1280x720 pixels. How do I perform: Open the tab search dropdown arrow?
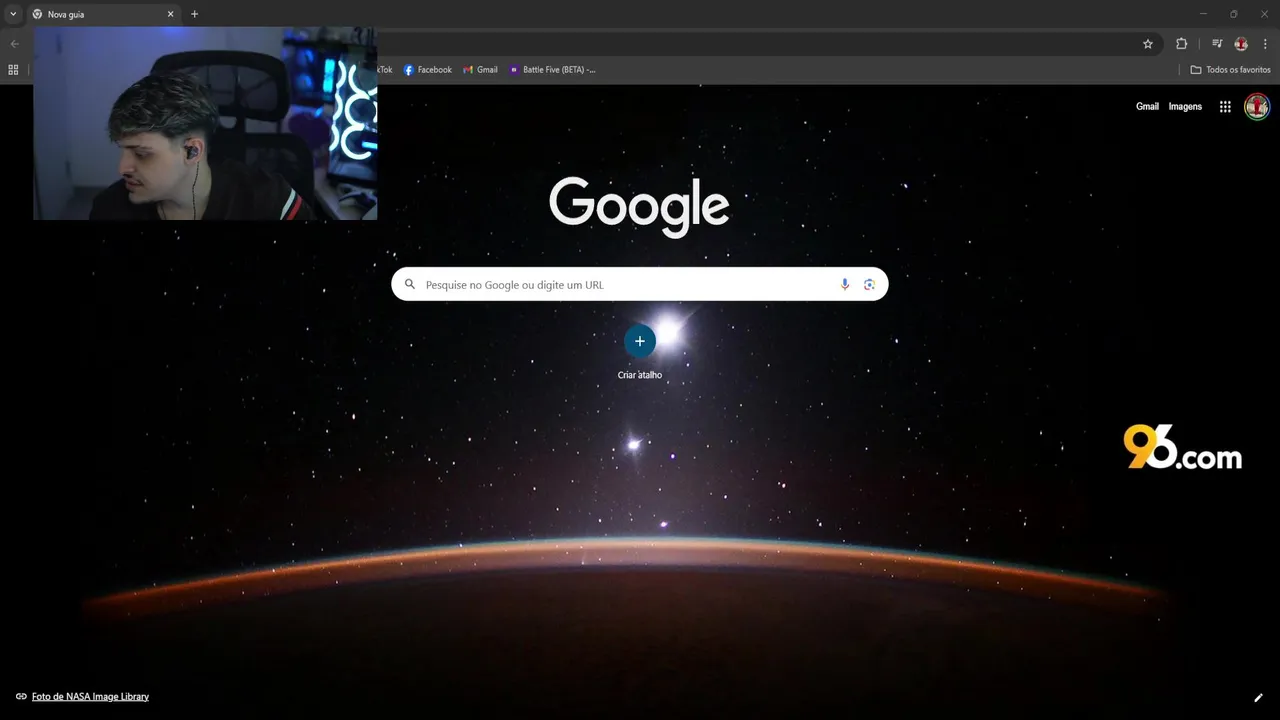pyautogui.click(x=13, y=14)
